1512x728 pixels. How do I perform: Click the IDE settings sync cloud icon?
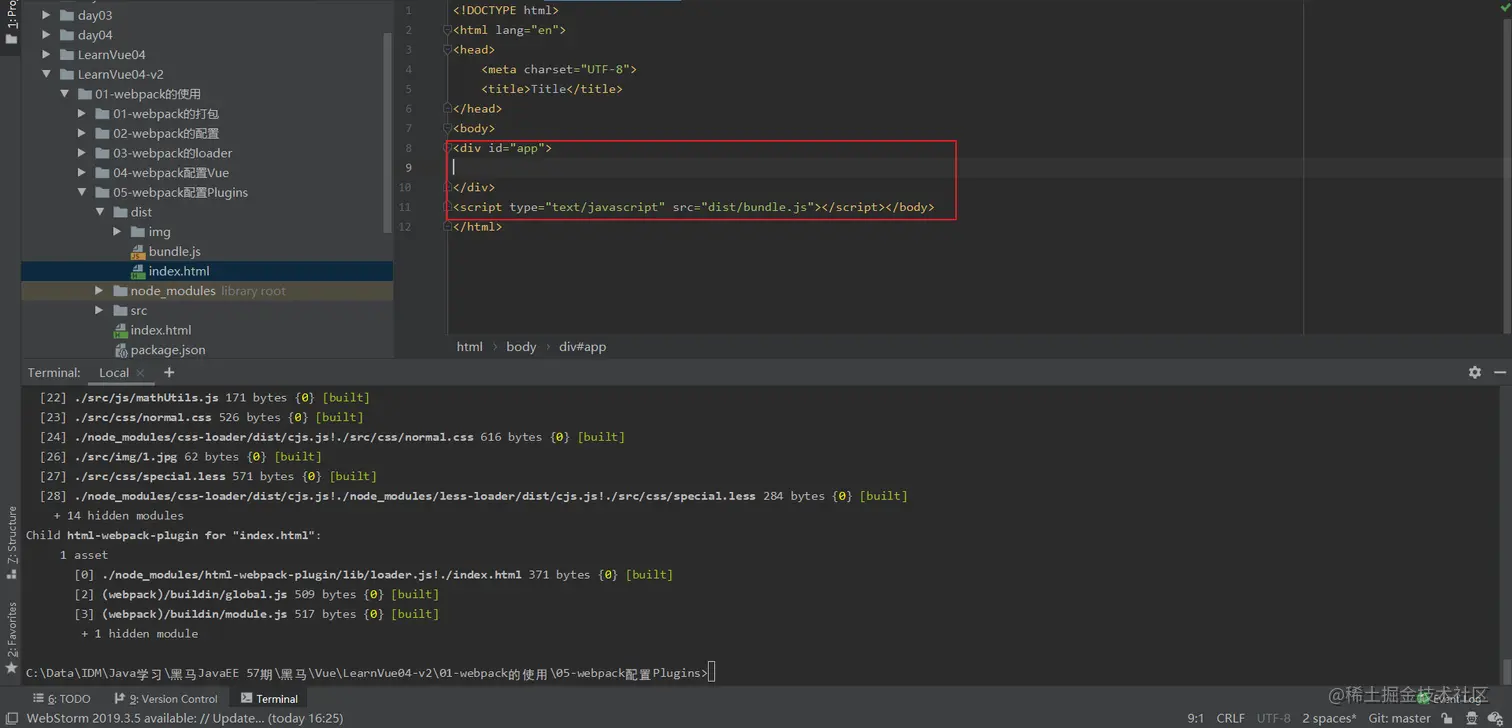pos(1496,718)
